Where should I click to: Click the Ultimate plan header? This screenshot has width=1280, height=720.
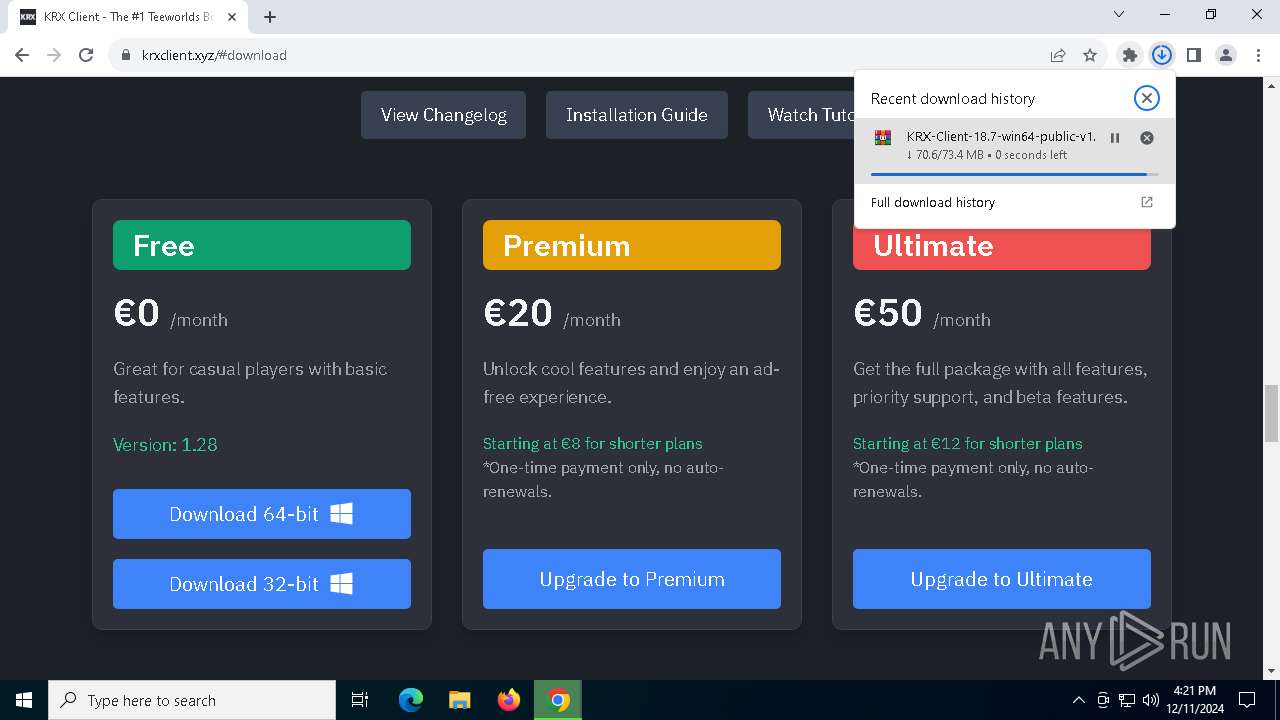click(x=1002, y=248)
